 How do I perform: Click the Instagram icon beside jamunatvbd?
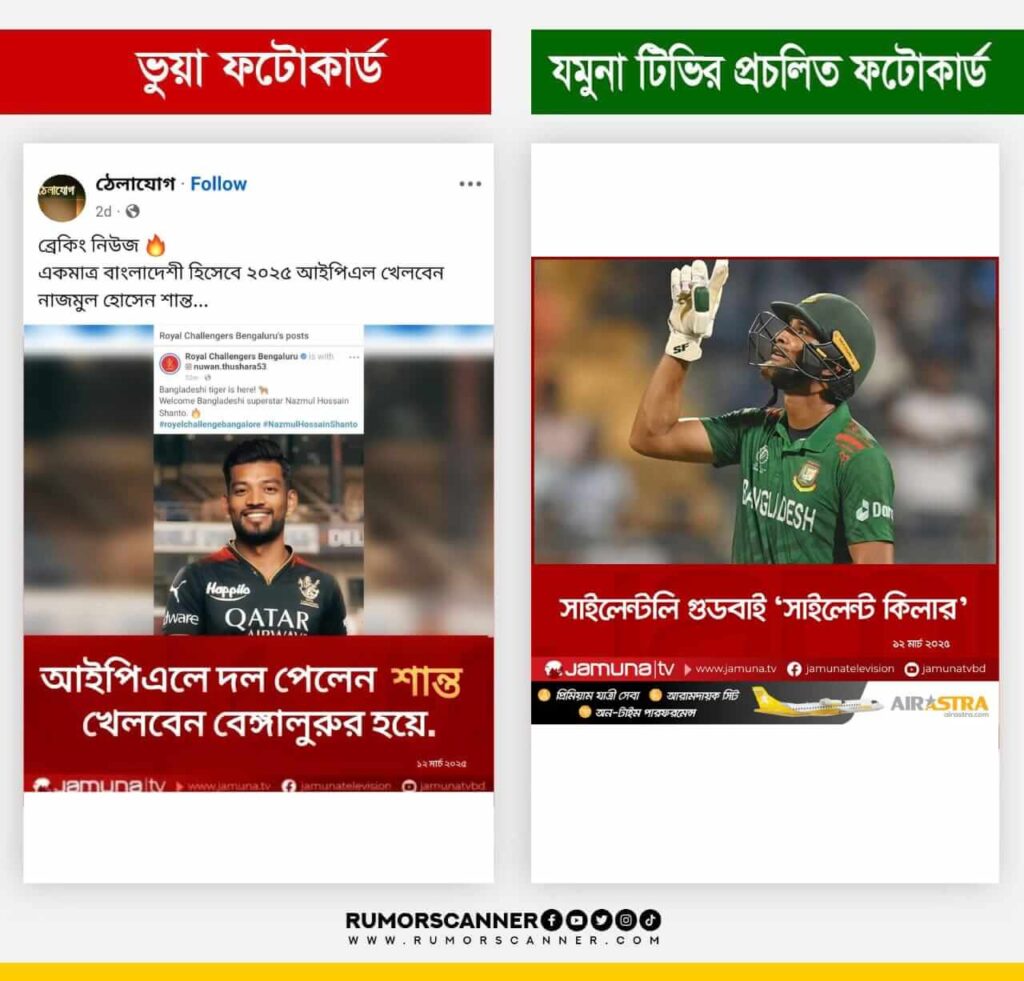coord(911,669)
